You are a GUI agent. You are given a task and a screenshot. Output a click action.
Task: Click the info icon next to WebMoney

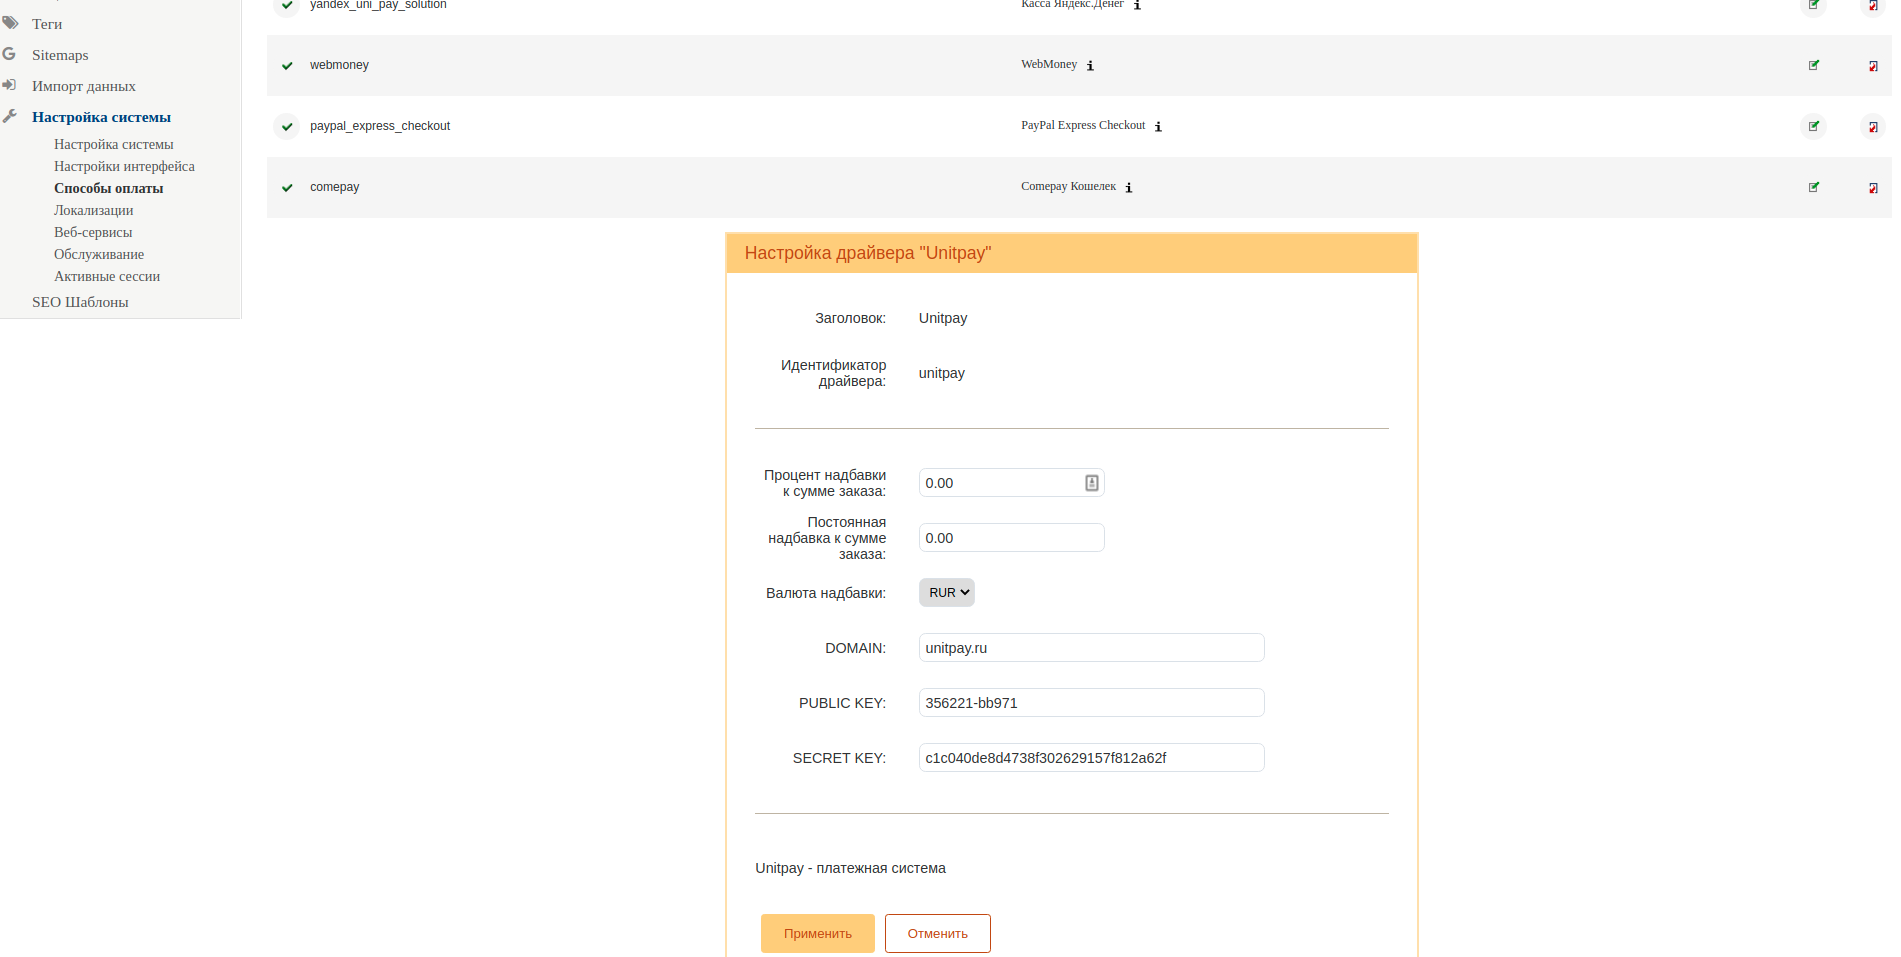(x=1090, y=66)
